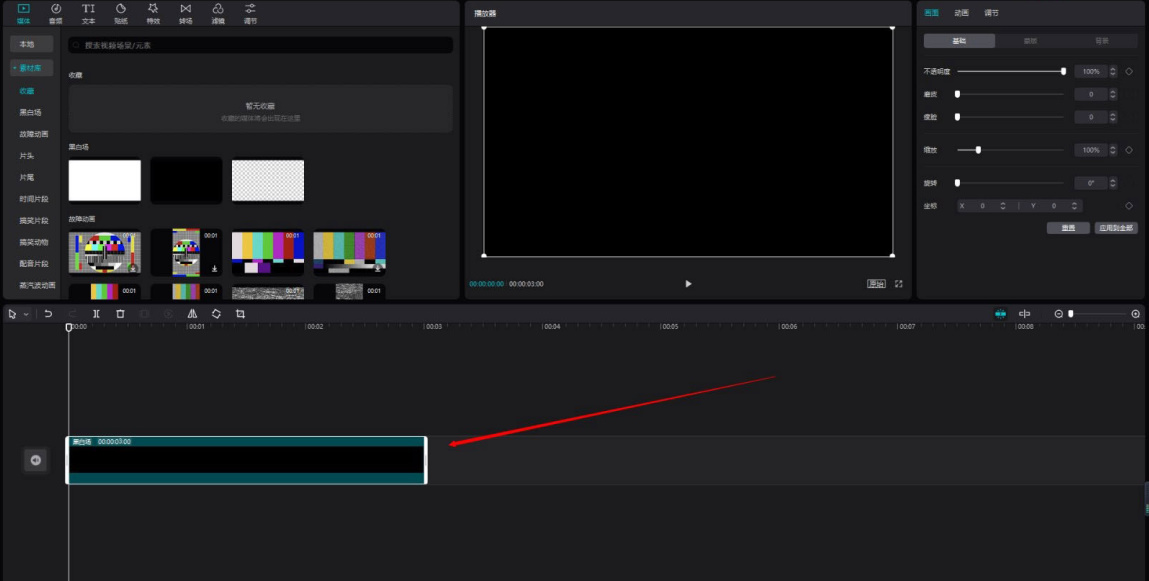Select 黑白场 category in the sidebar
The height and width of the screenshot is (581, 1149).
(30, 112)
